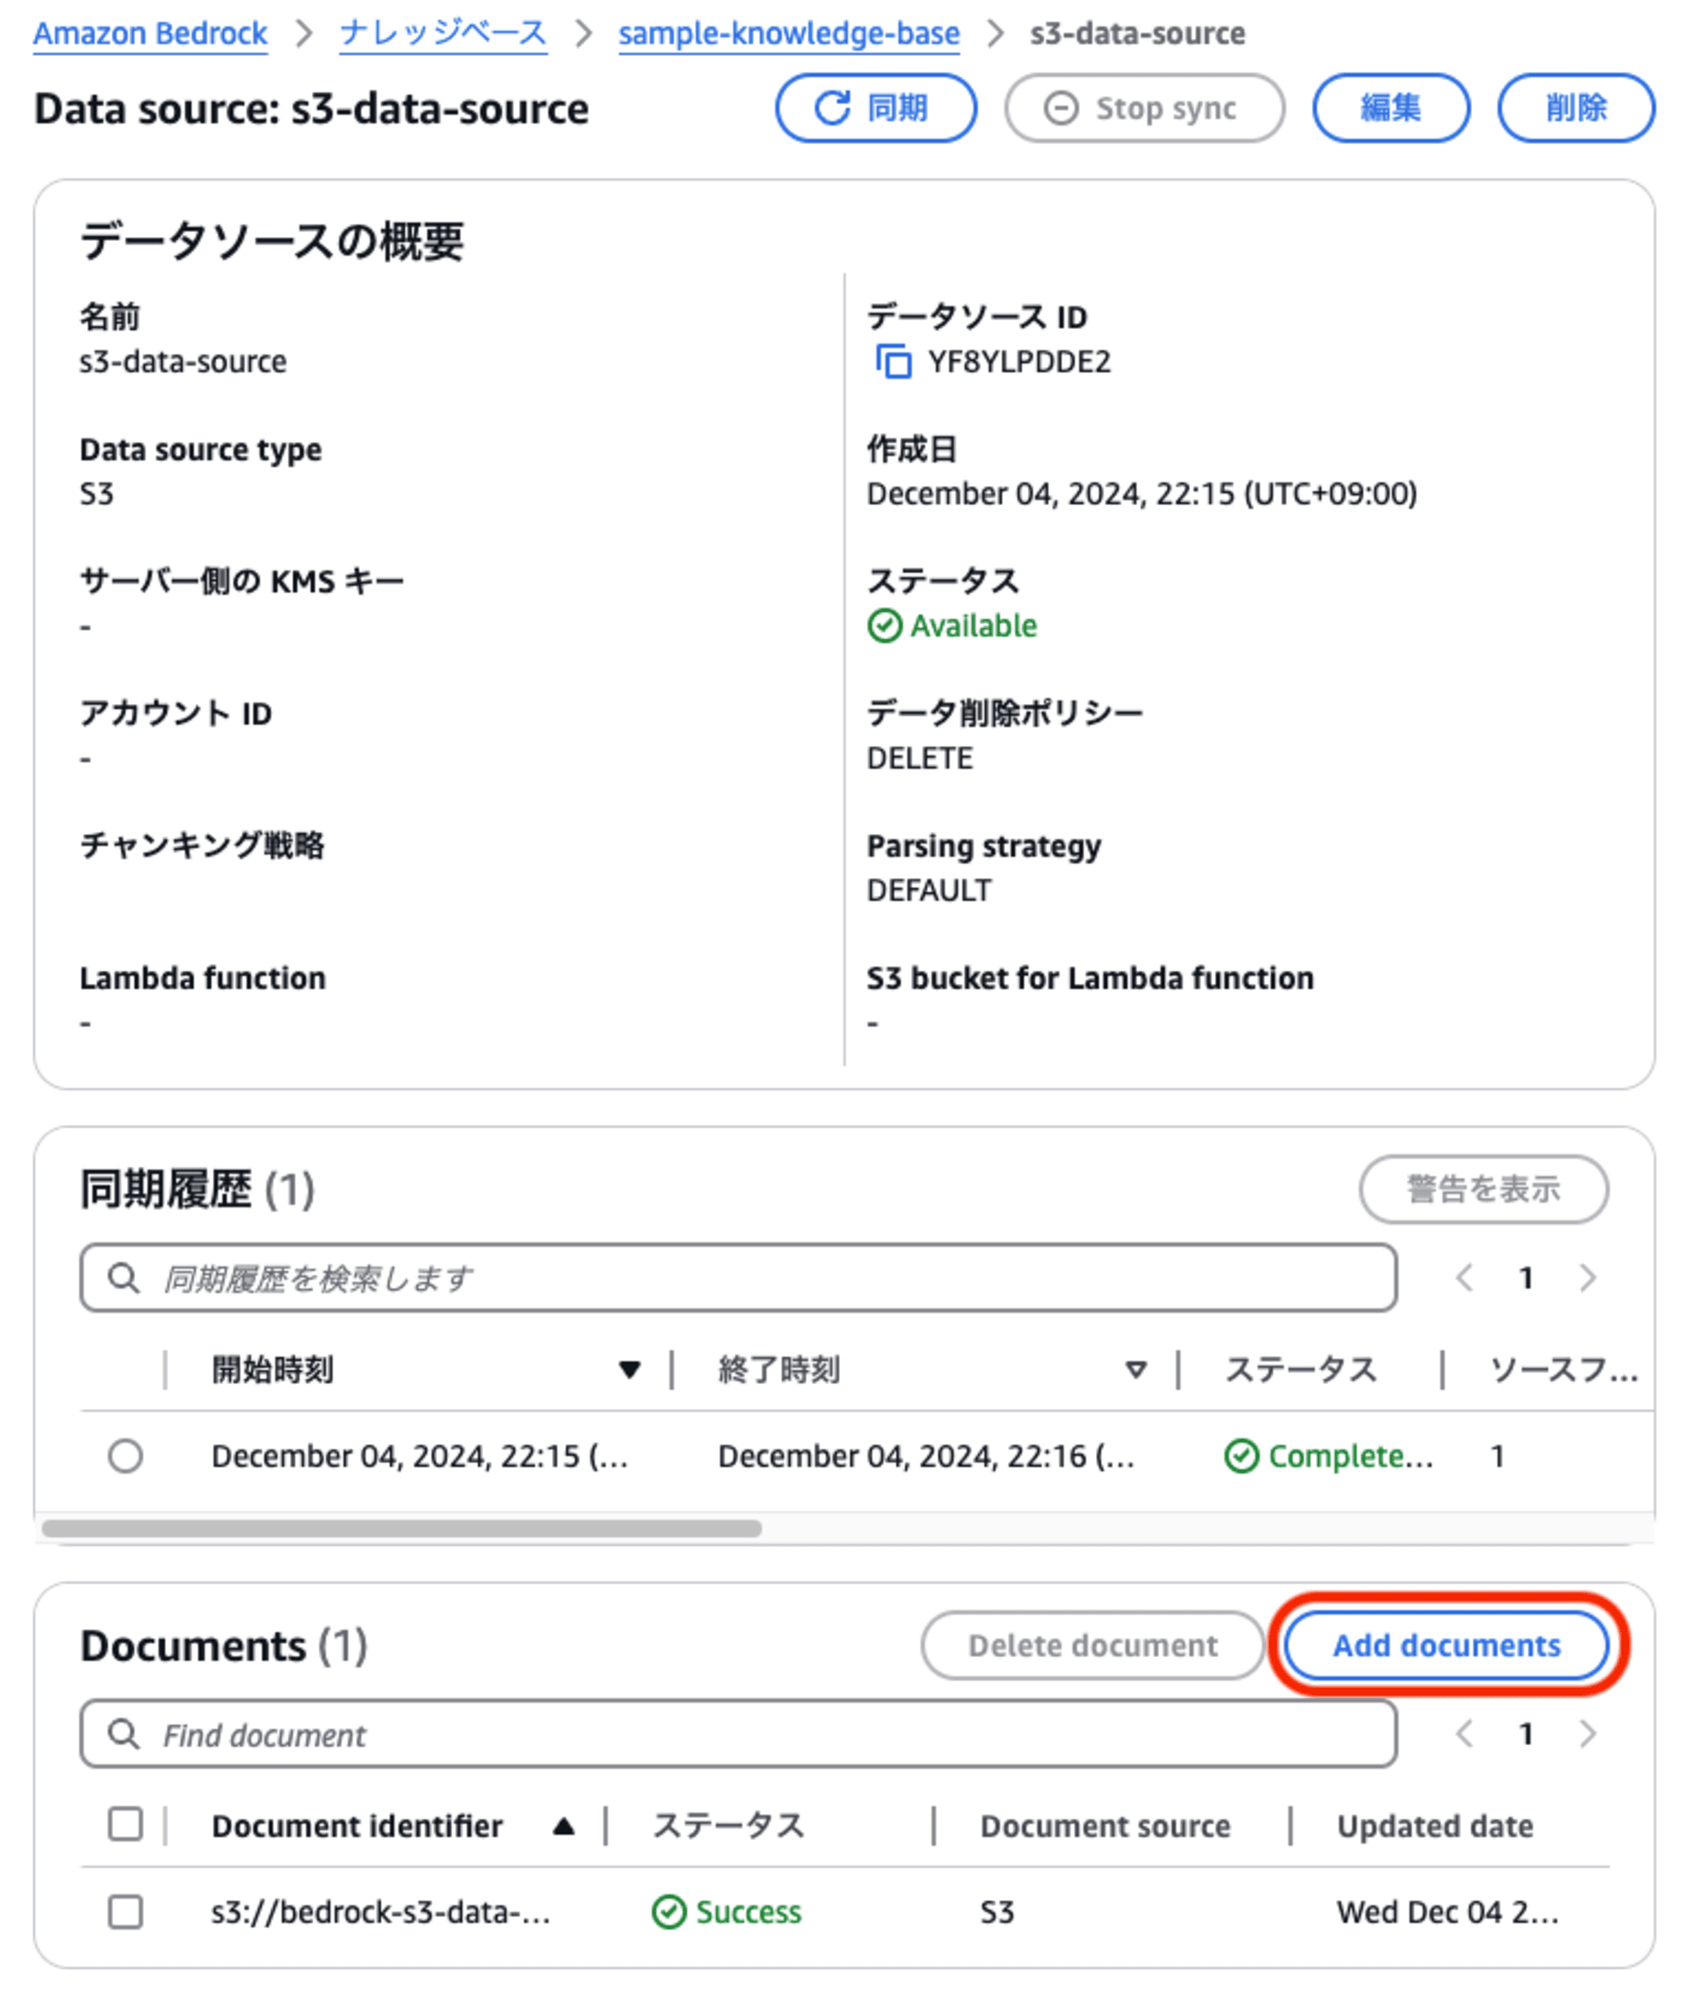Click the s3://bedrock-s3-data-... document identifier
Viewport: 1687px width, 2000px height.
pos(380,1911)
